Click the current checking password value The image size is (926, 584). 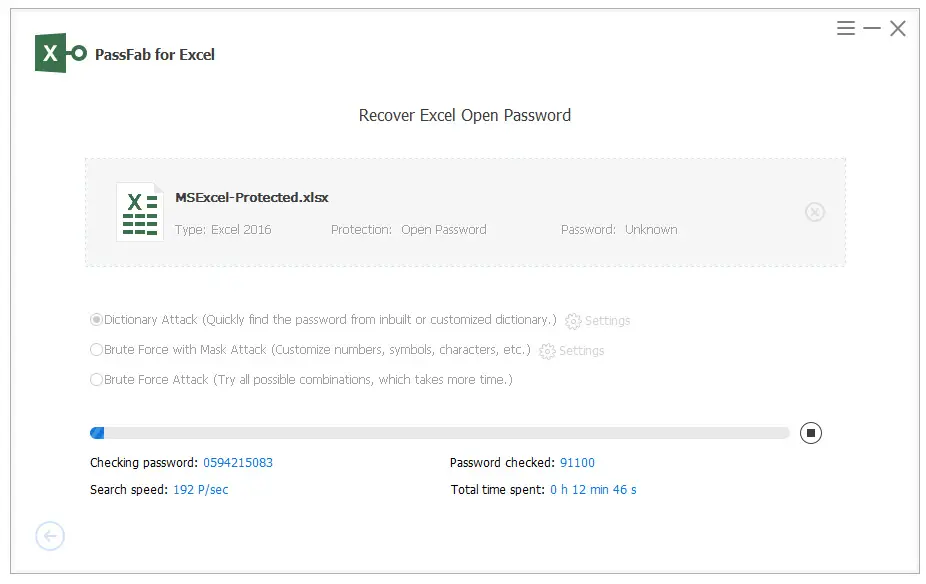(238, 462)
